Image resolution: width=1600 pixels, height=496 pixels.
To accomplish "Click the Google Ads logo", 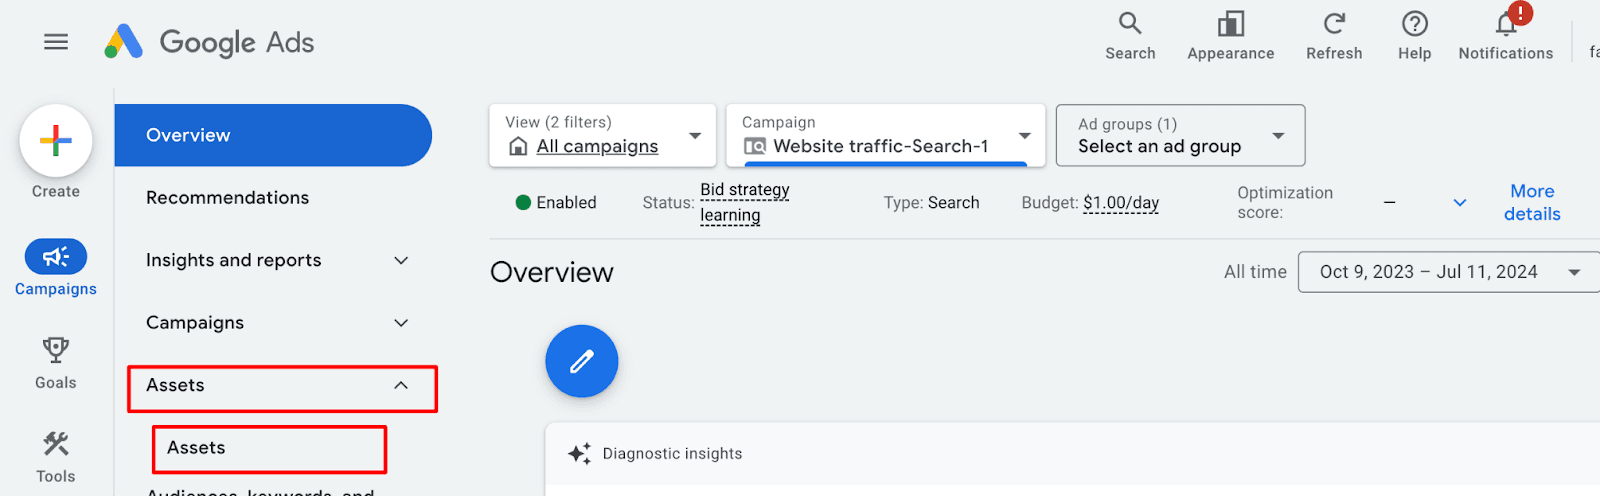I will pos(209,42).
